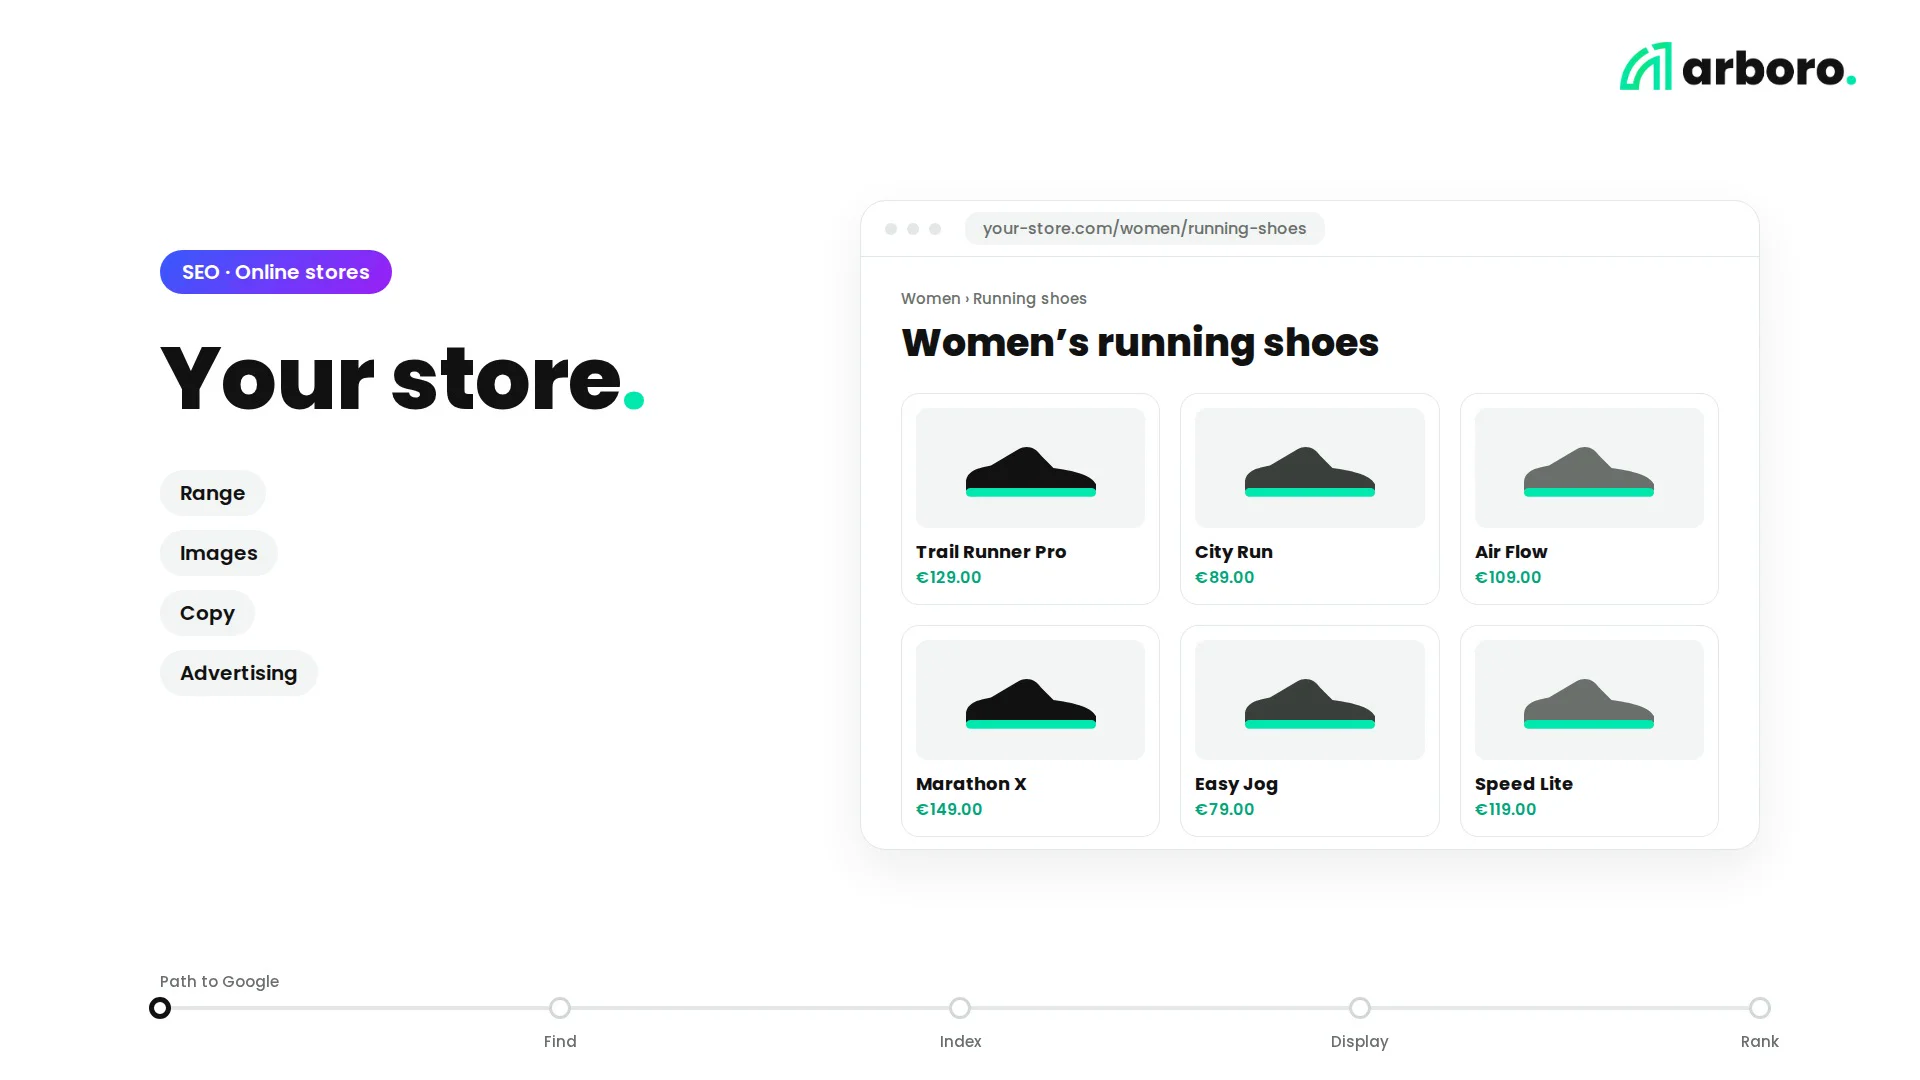Open the Trail Runner Pro shoe image

coord(1030,468)
